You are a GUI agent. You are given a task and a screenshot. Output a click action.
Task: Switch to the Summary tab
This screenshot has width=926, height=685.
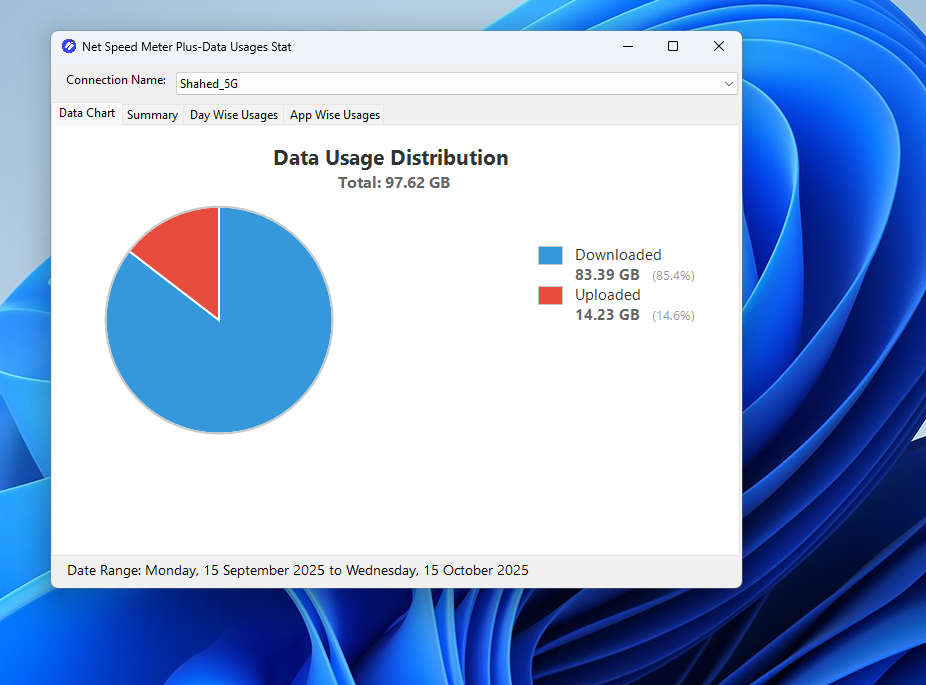[152, 114]
